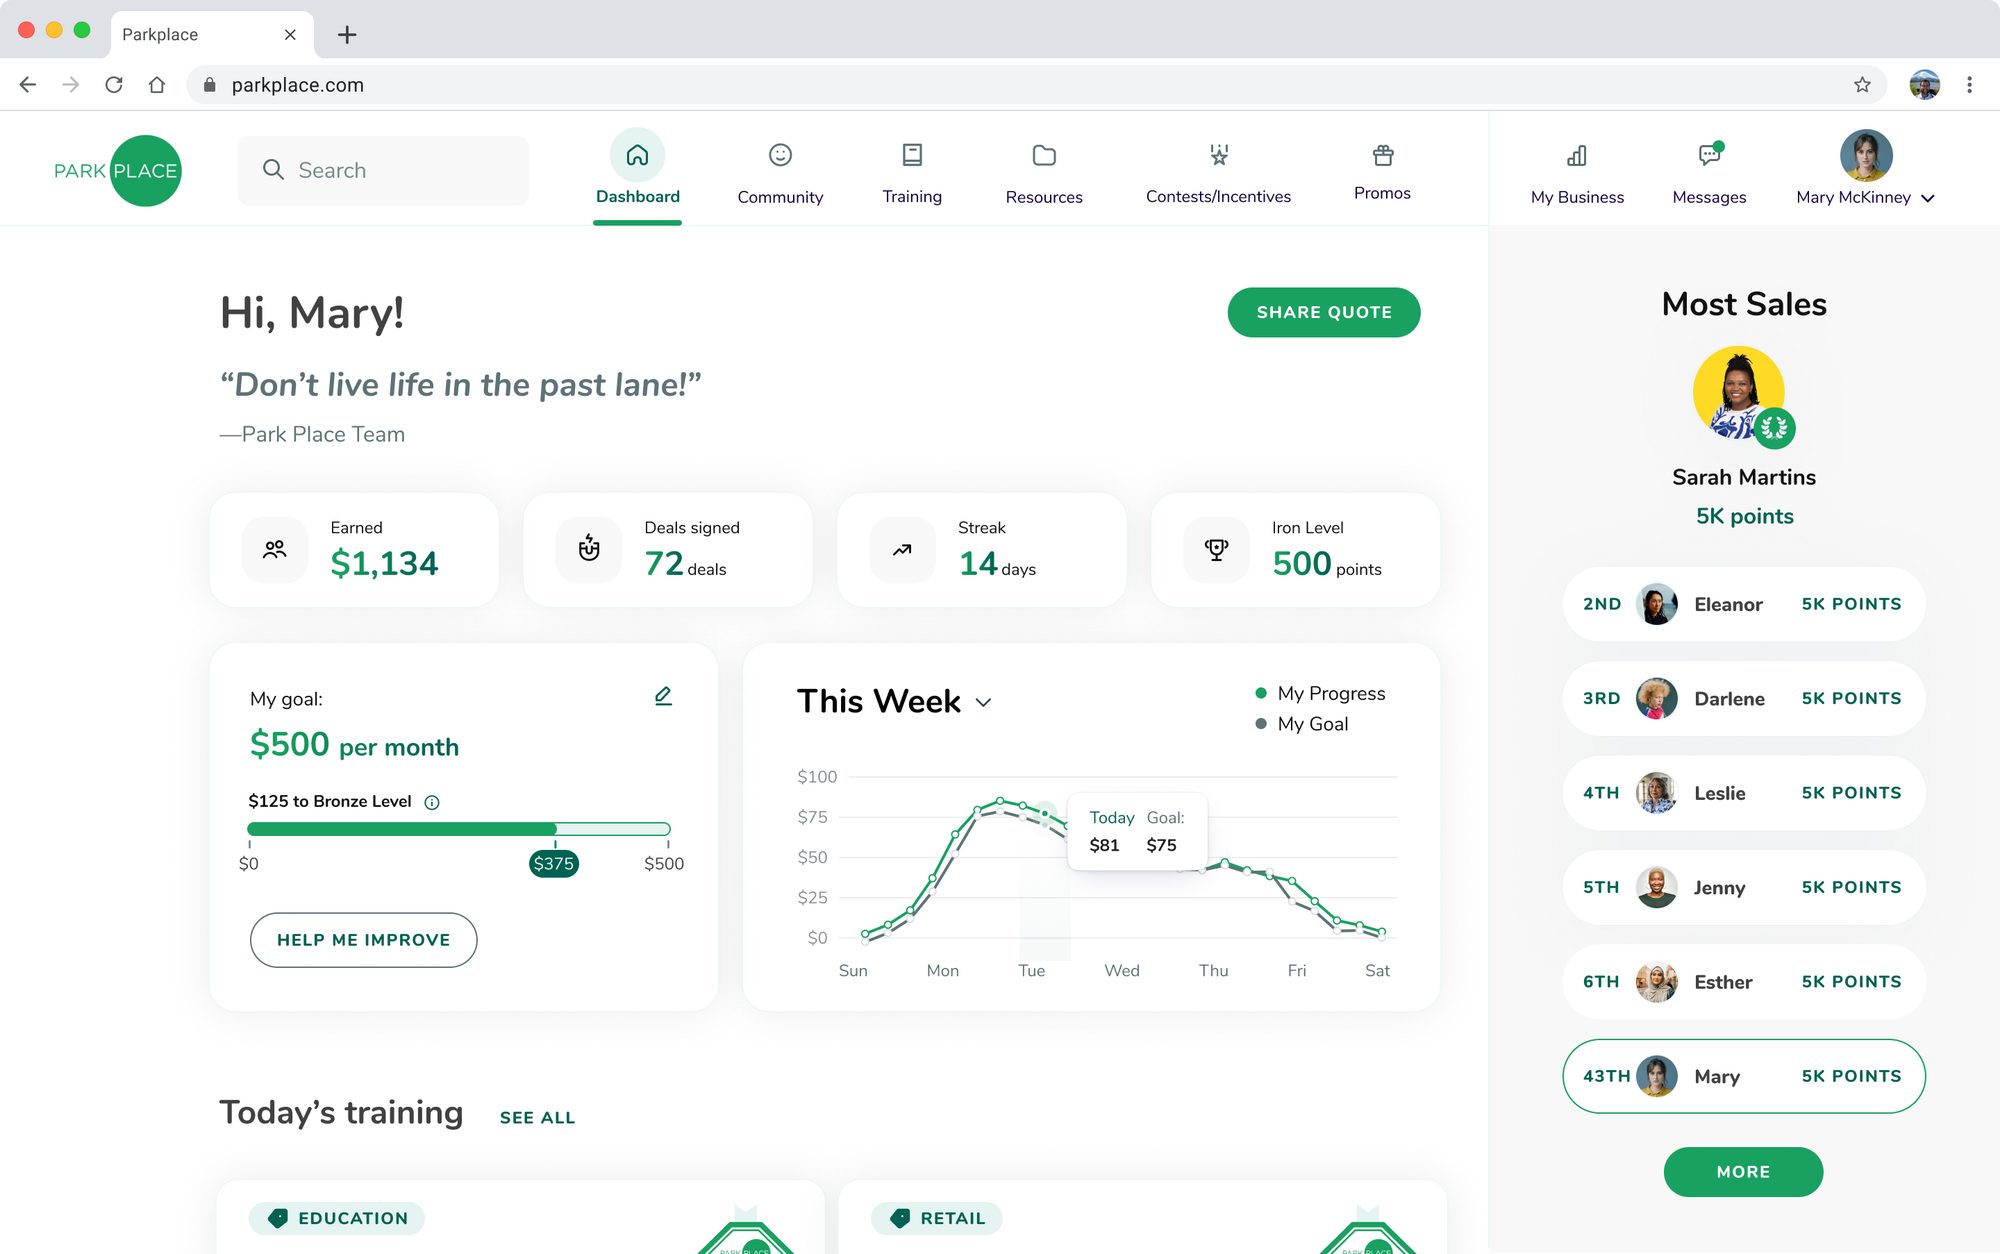Click the HELP ME IMPROVE button
This screenshot has width=2000, height=1254.
[x=363, y=940]
